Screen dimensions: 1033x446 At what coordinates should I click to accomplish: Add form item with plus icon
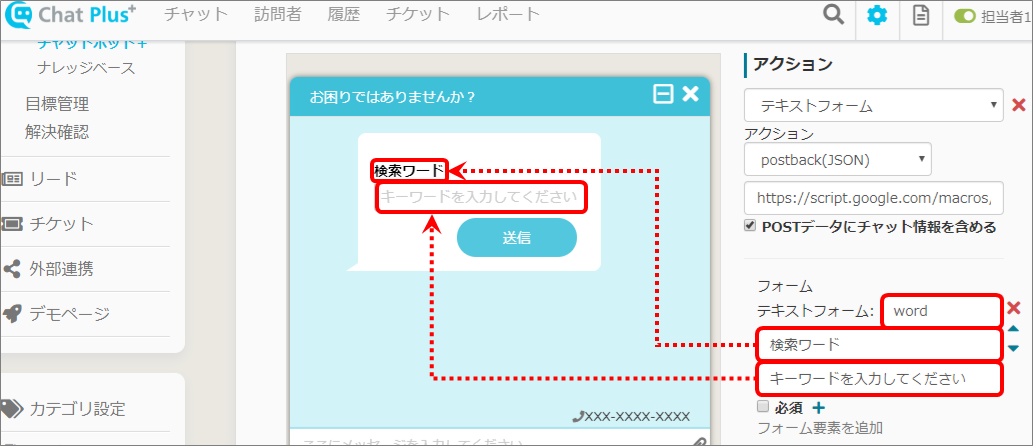click(x=818, y=407)
